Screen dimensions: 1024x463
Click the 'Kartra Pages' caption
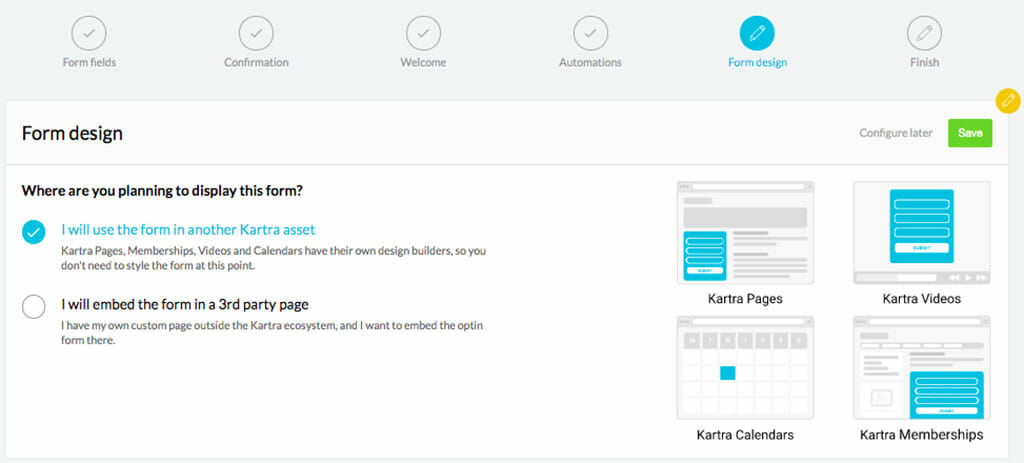coord(745,299)
